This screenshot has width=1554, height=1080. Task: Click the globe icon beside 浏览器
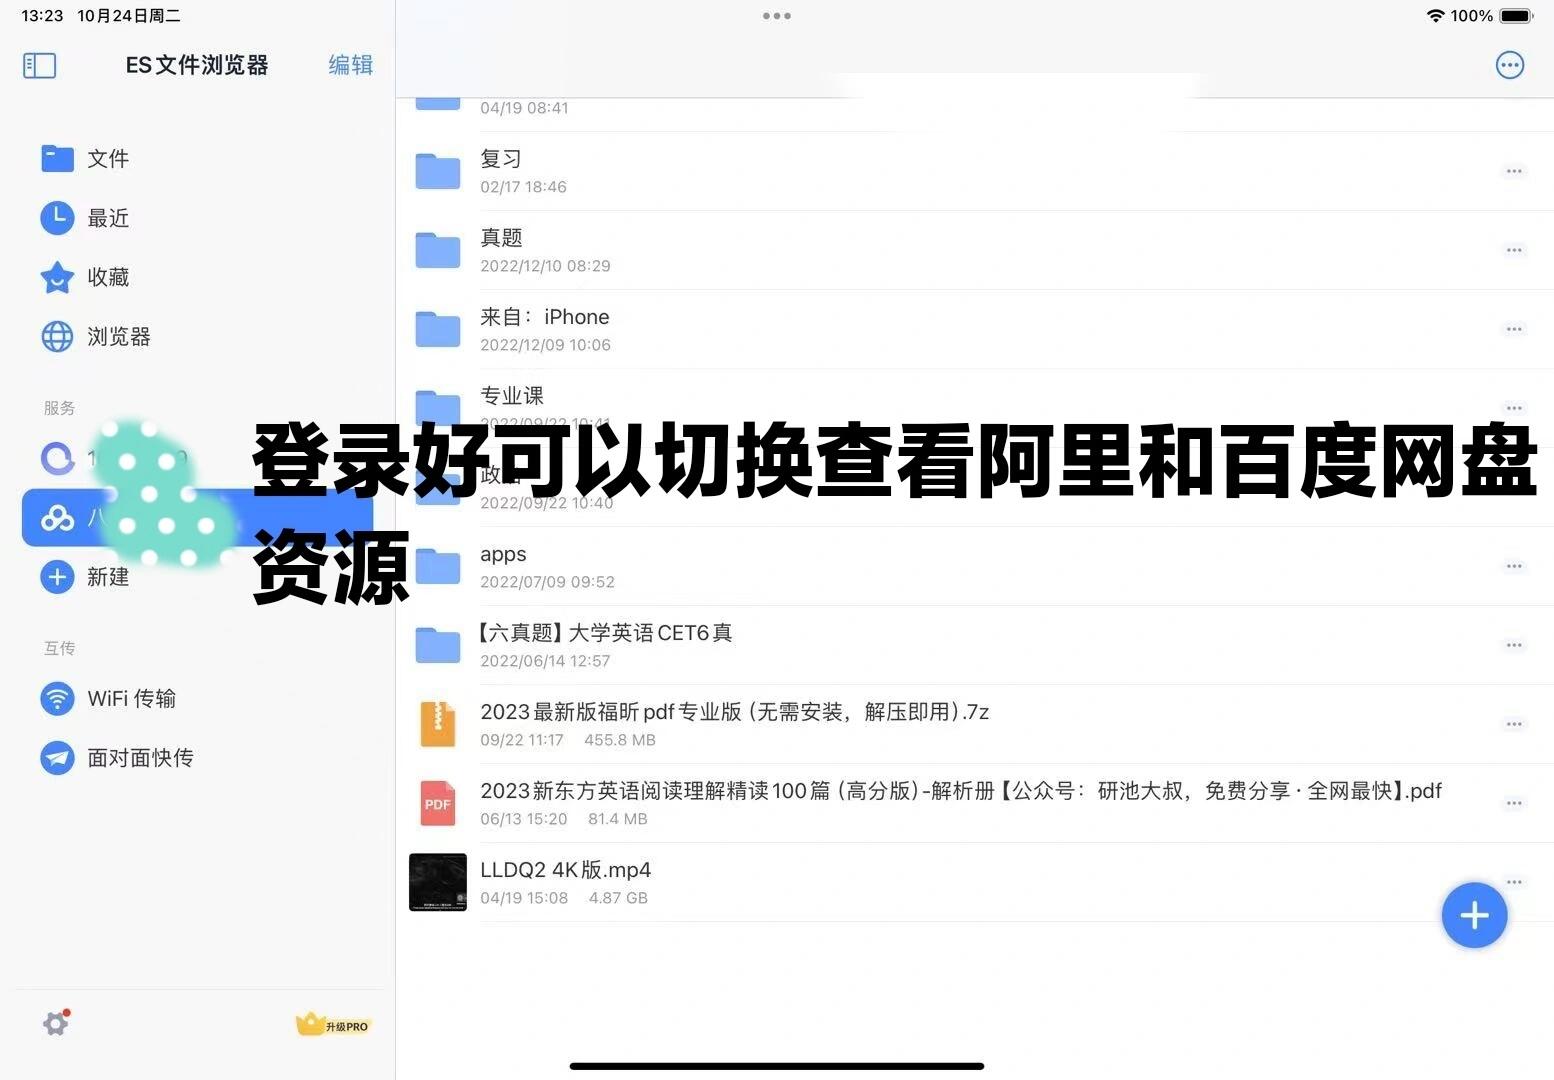click(57, 337)
